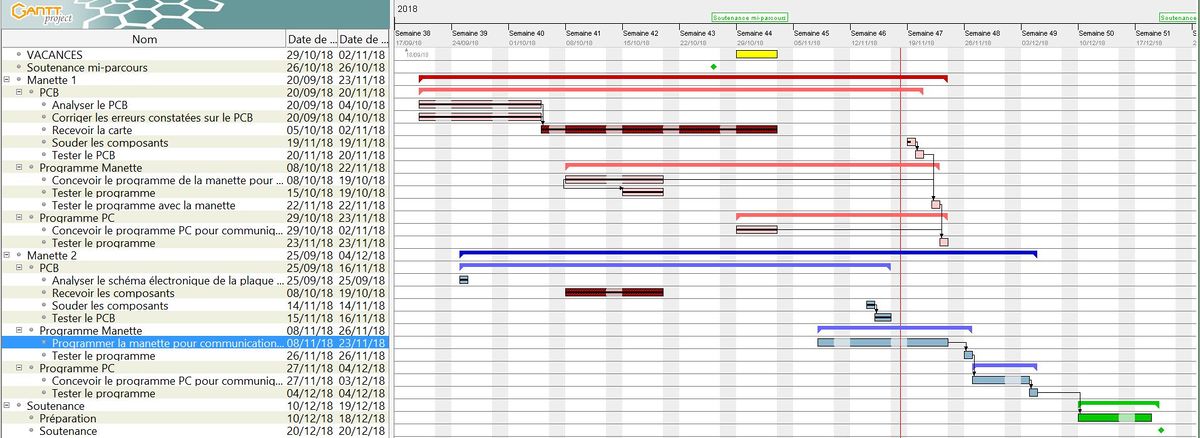Image resolution: width=1200 pixels, height=438 pixels.
Task: Click the green Préparation task bar
Action: [1114, 418]
